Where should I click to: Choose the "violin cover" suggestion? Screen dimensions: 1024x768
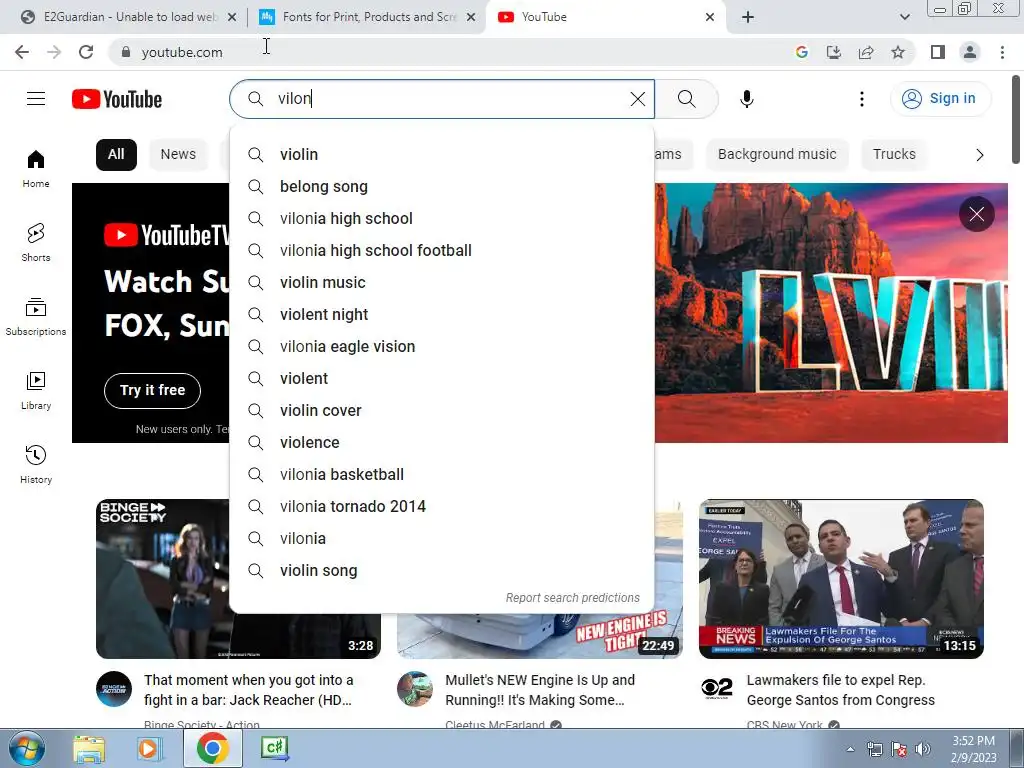[442, 411]
